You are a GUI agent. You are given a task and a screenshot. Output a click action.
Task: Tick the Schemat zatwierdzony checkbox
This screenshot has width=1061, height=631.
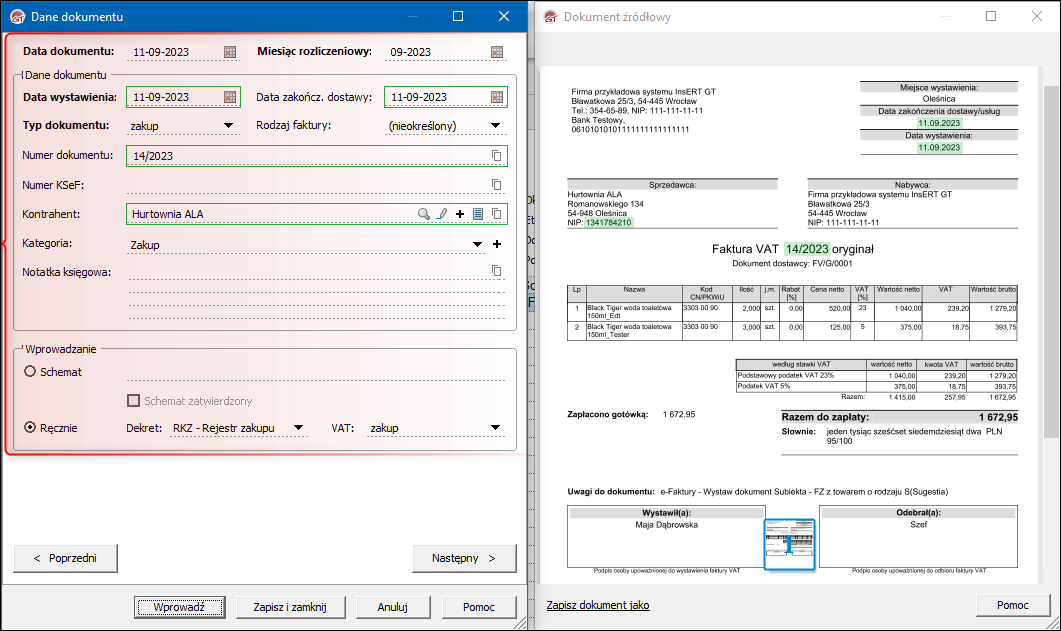(x=134, y=401)
